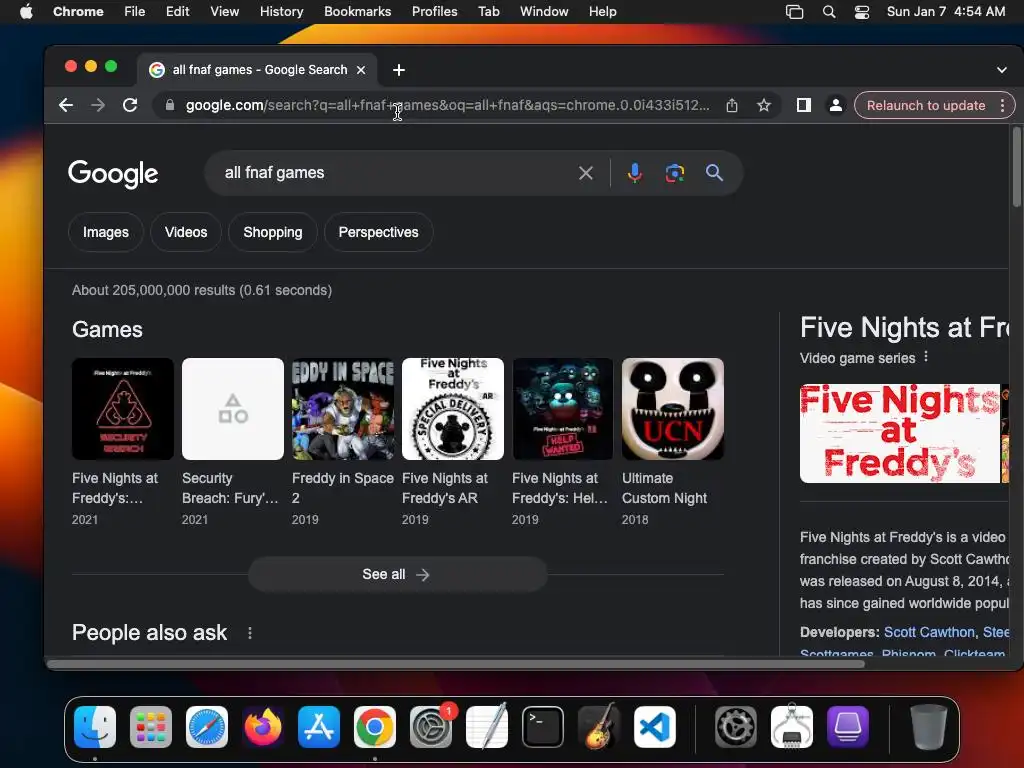Viewport: 1024px width, 768px height.
Task: Start voice search with microphone
Action: coord(634,173)
